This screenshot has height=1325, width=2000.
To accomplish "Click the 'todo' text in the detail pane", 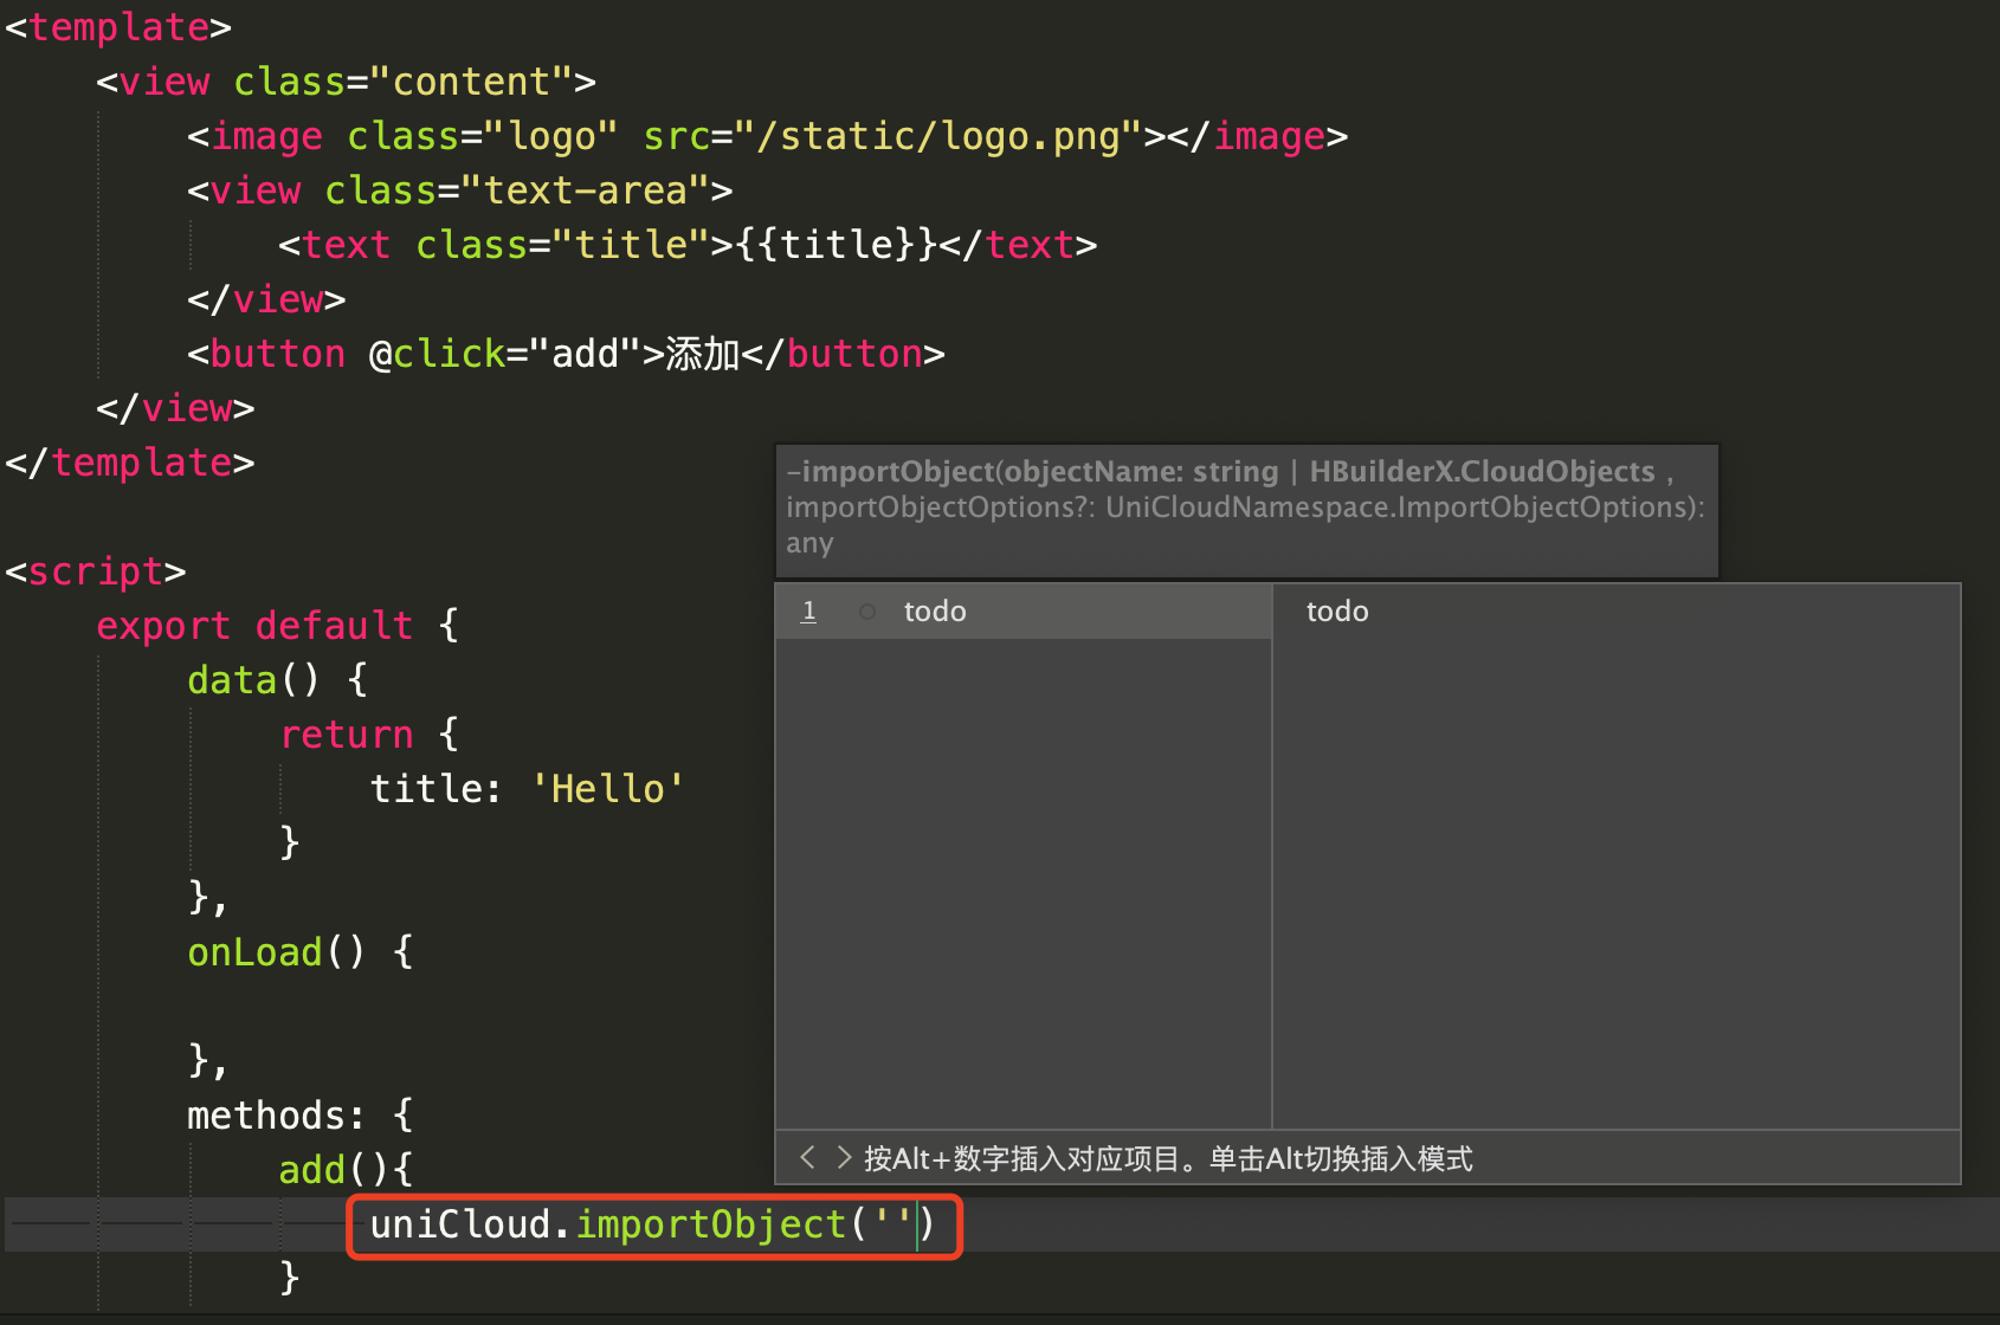I will (x=1337, y=611).
